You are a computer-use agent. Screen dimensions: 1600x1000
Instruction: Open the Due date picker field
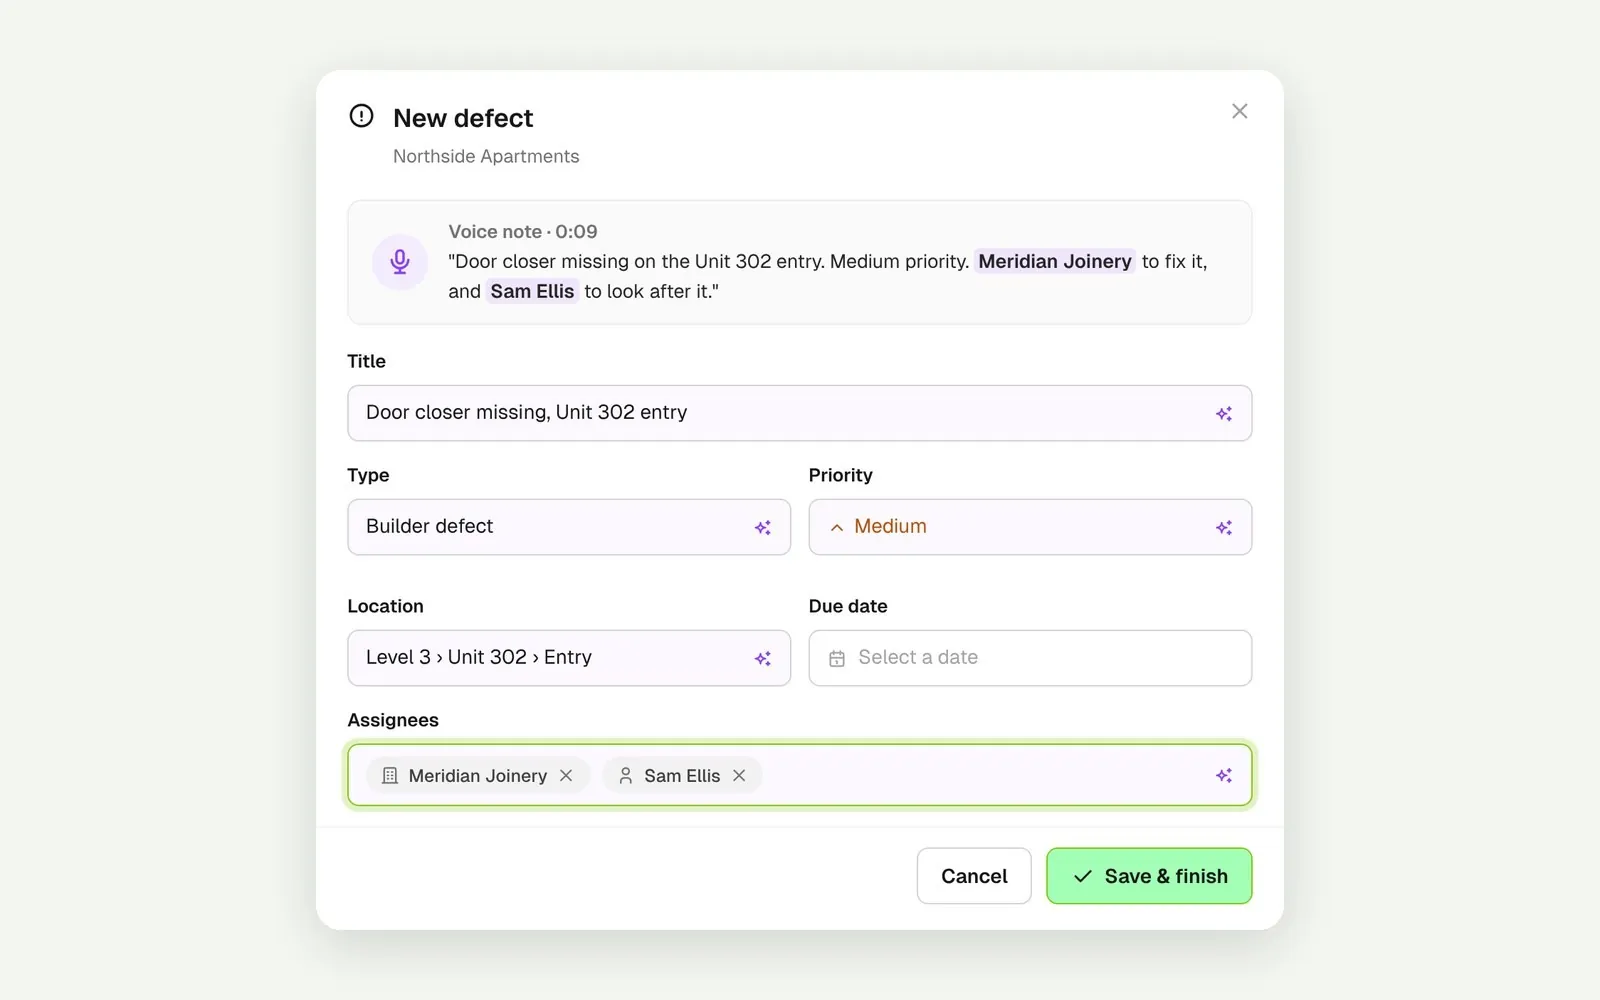(1030, 658)
